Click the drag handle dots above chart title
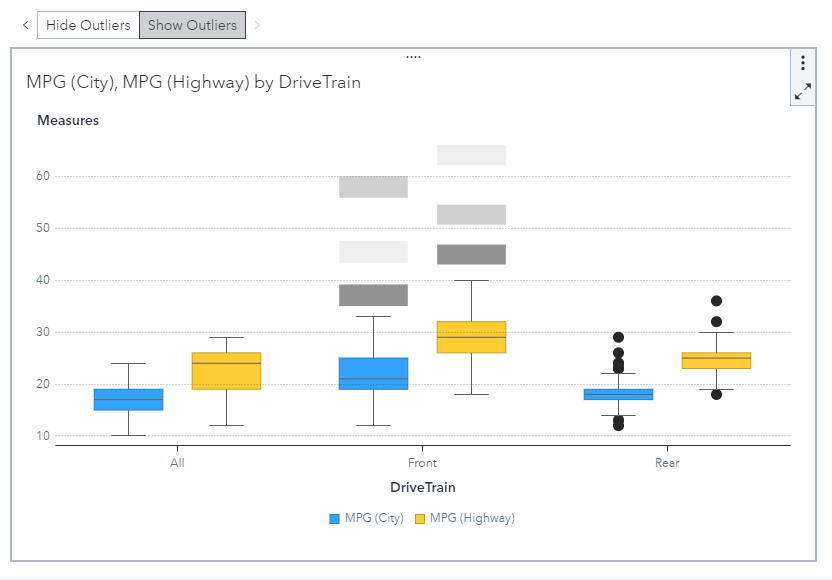832x580 pixels. point(413,57)
